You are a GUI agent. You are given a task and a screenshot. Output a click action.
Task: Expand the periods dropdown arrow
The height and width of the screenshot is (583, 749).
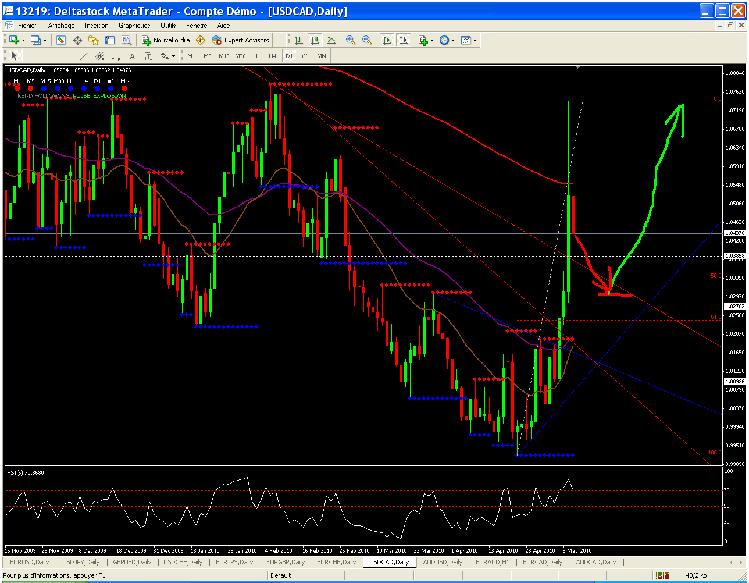[x=453, y=40]
